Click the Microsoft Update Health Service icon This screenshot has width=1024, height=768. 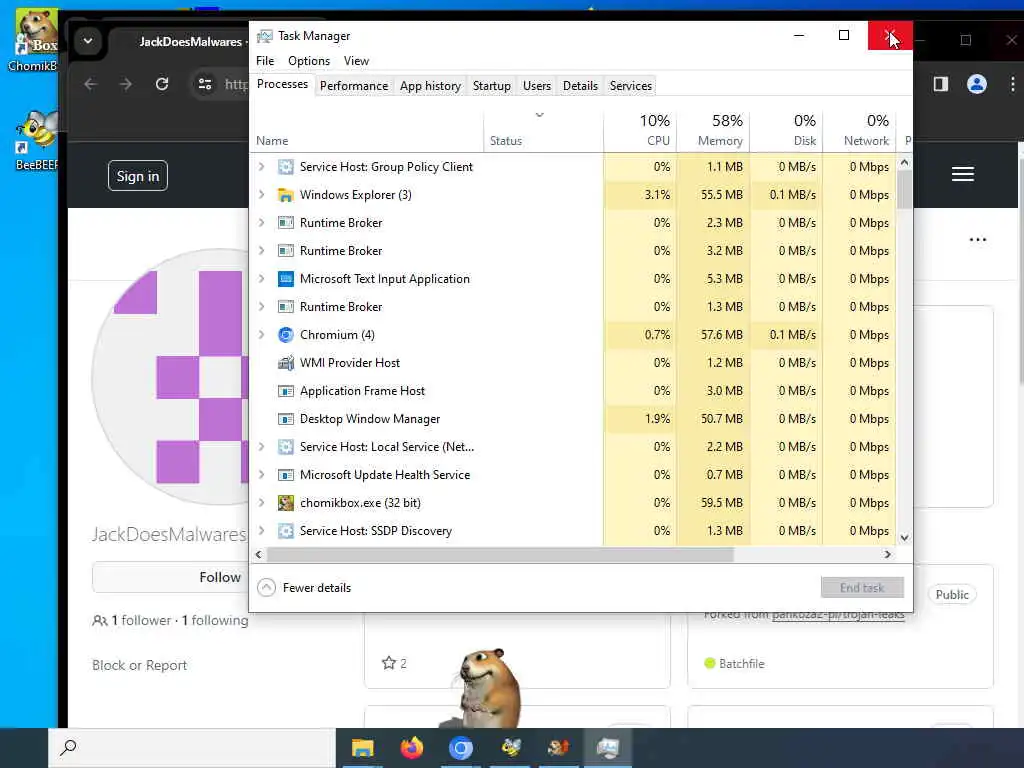(285, 475)
